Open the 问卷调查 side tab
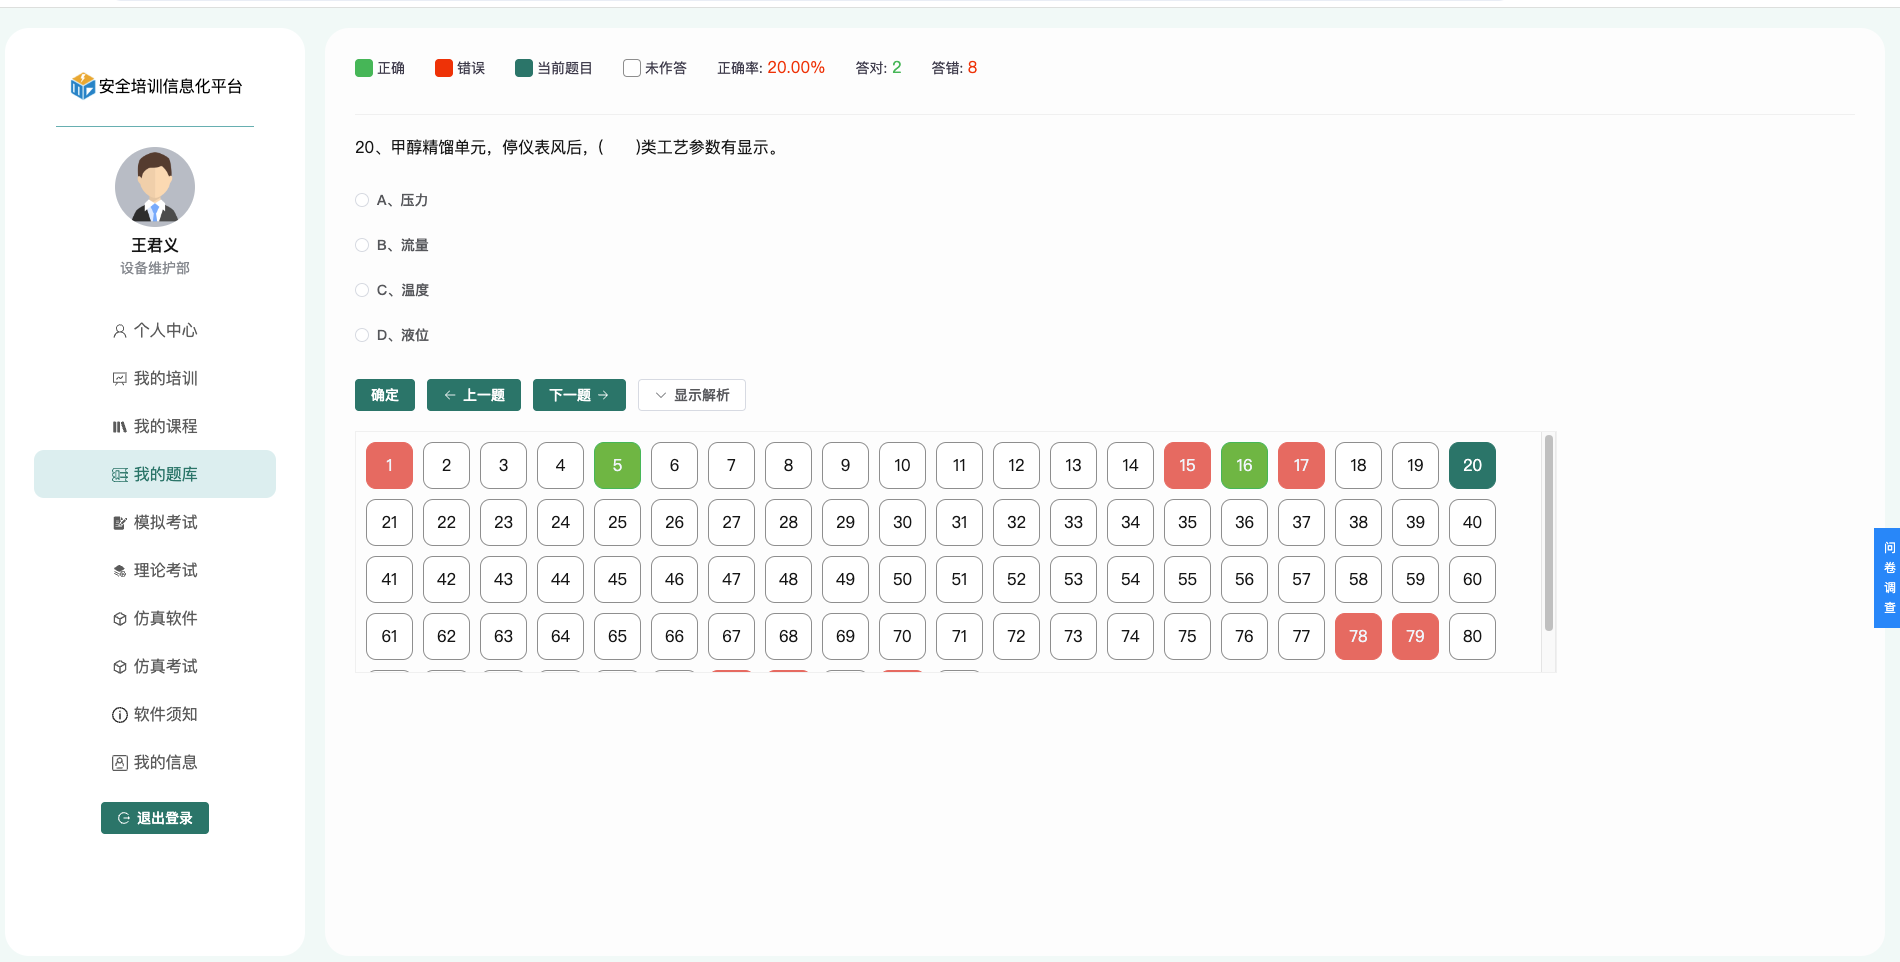This screenshot has width=1900, height=962. (x=1888, y=578)
